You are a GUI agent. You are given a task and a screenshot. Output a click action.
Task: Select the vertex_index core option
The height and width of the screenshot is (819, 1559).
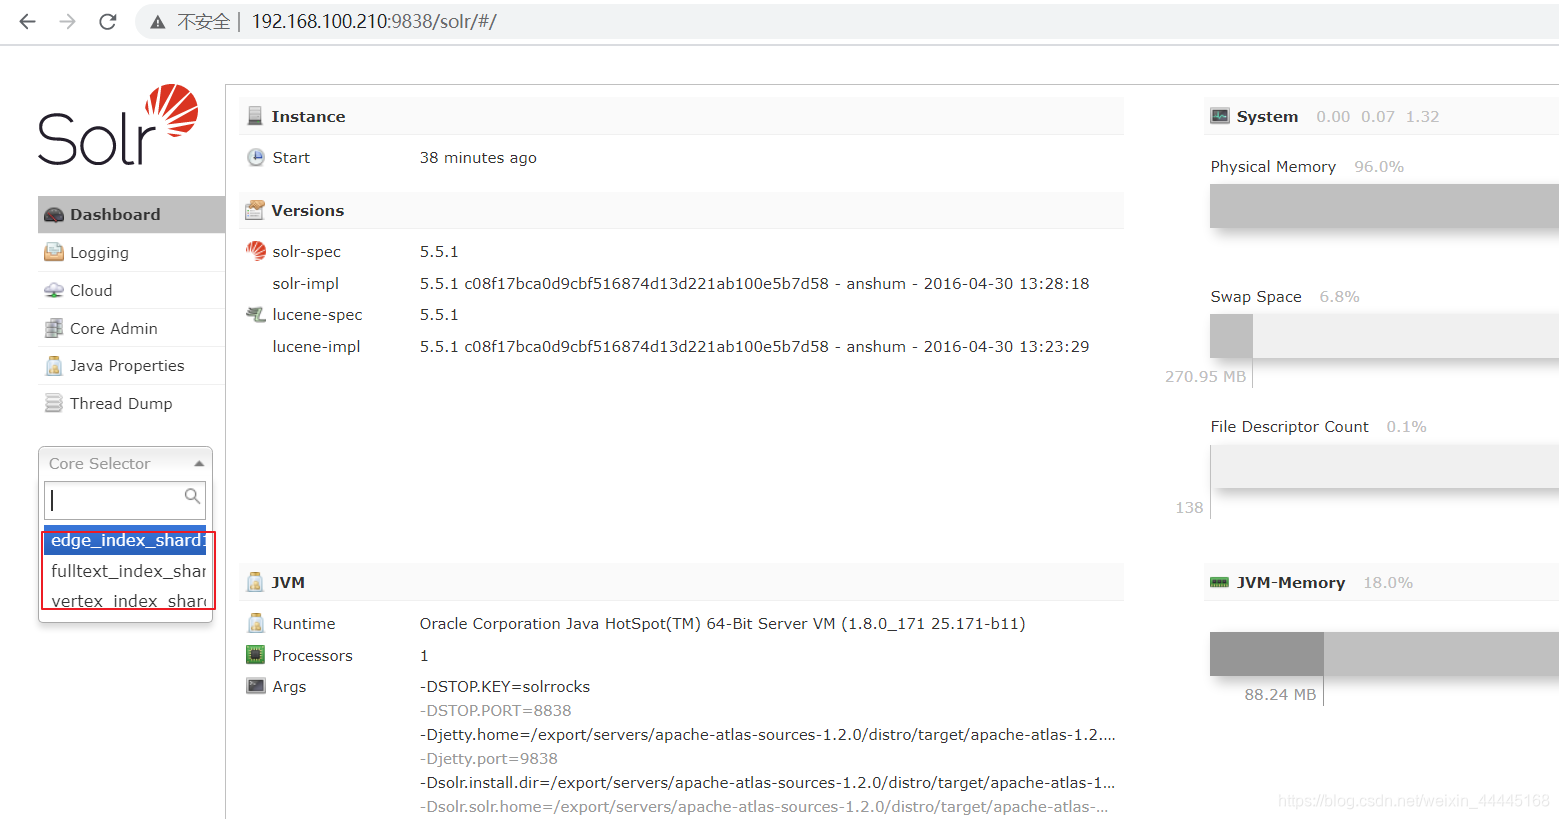click(x=125, y=601)
